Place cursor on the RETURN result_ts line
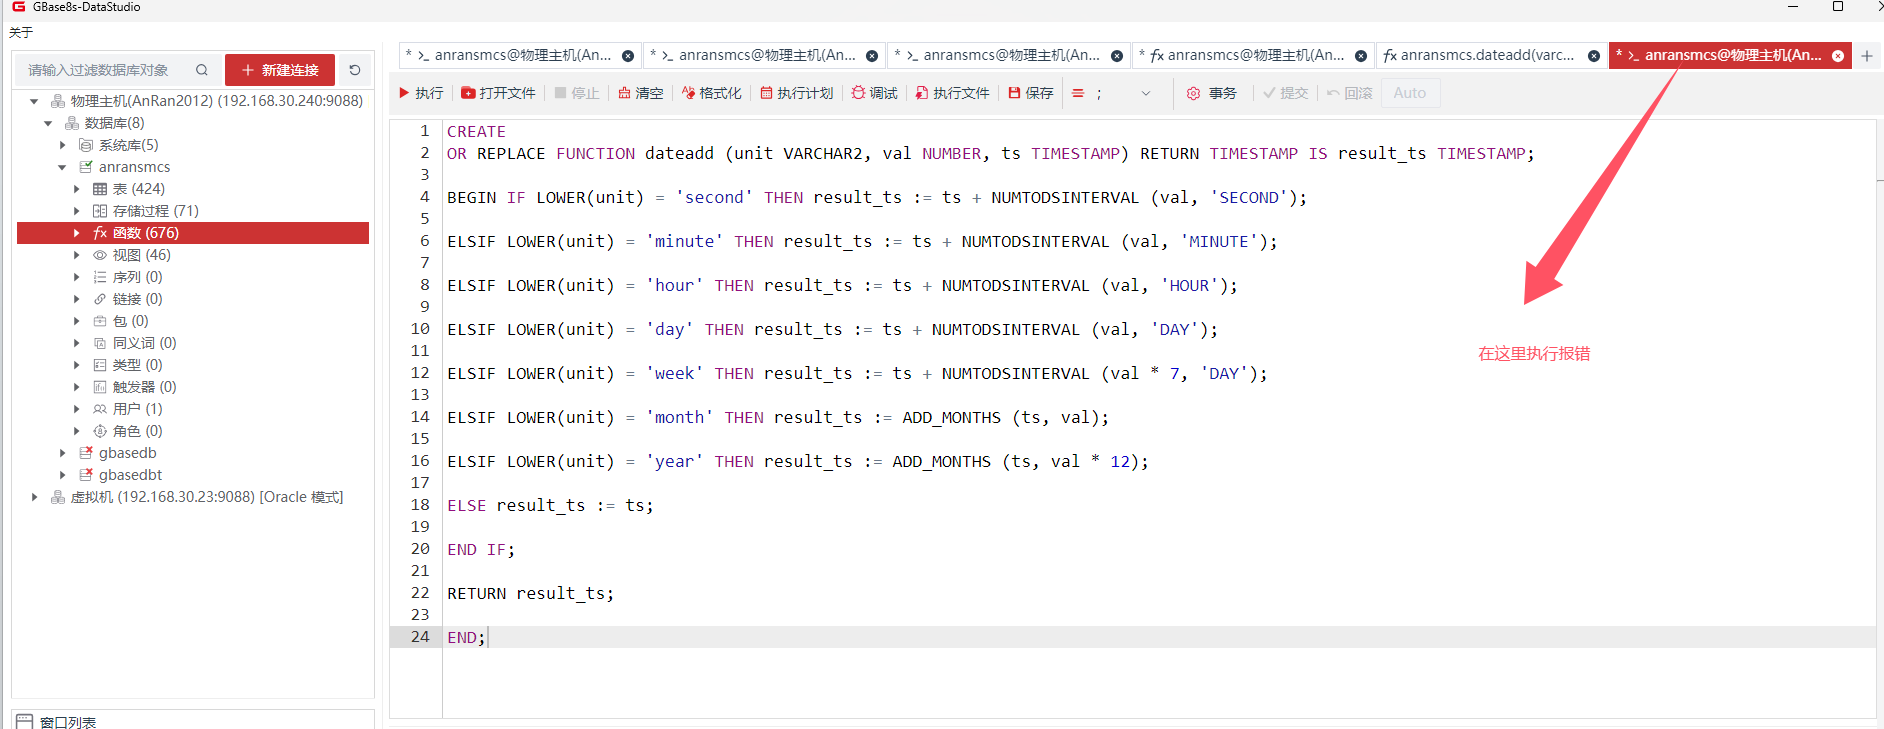1884x729 pixels. (x=530, y=593)
